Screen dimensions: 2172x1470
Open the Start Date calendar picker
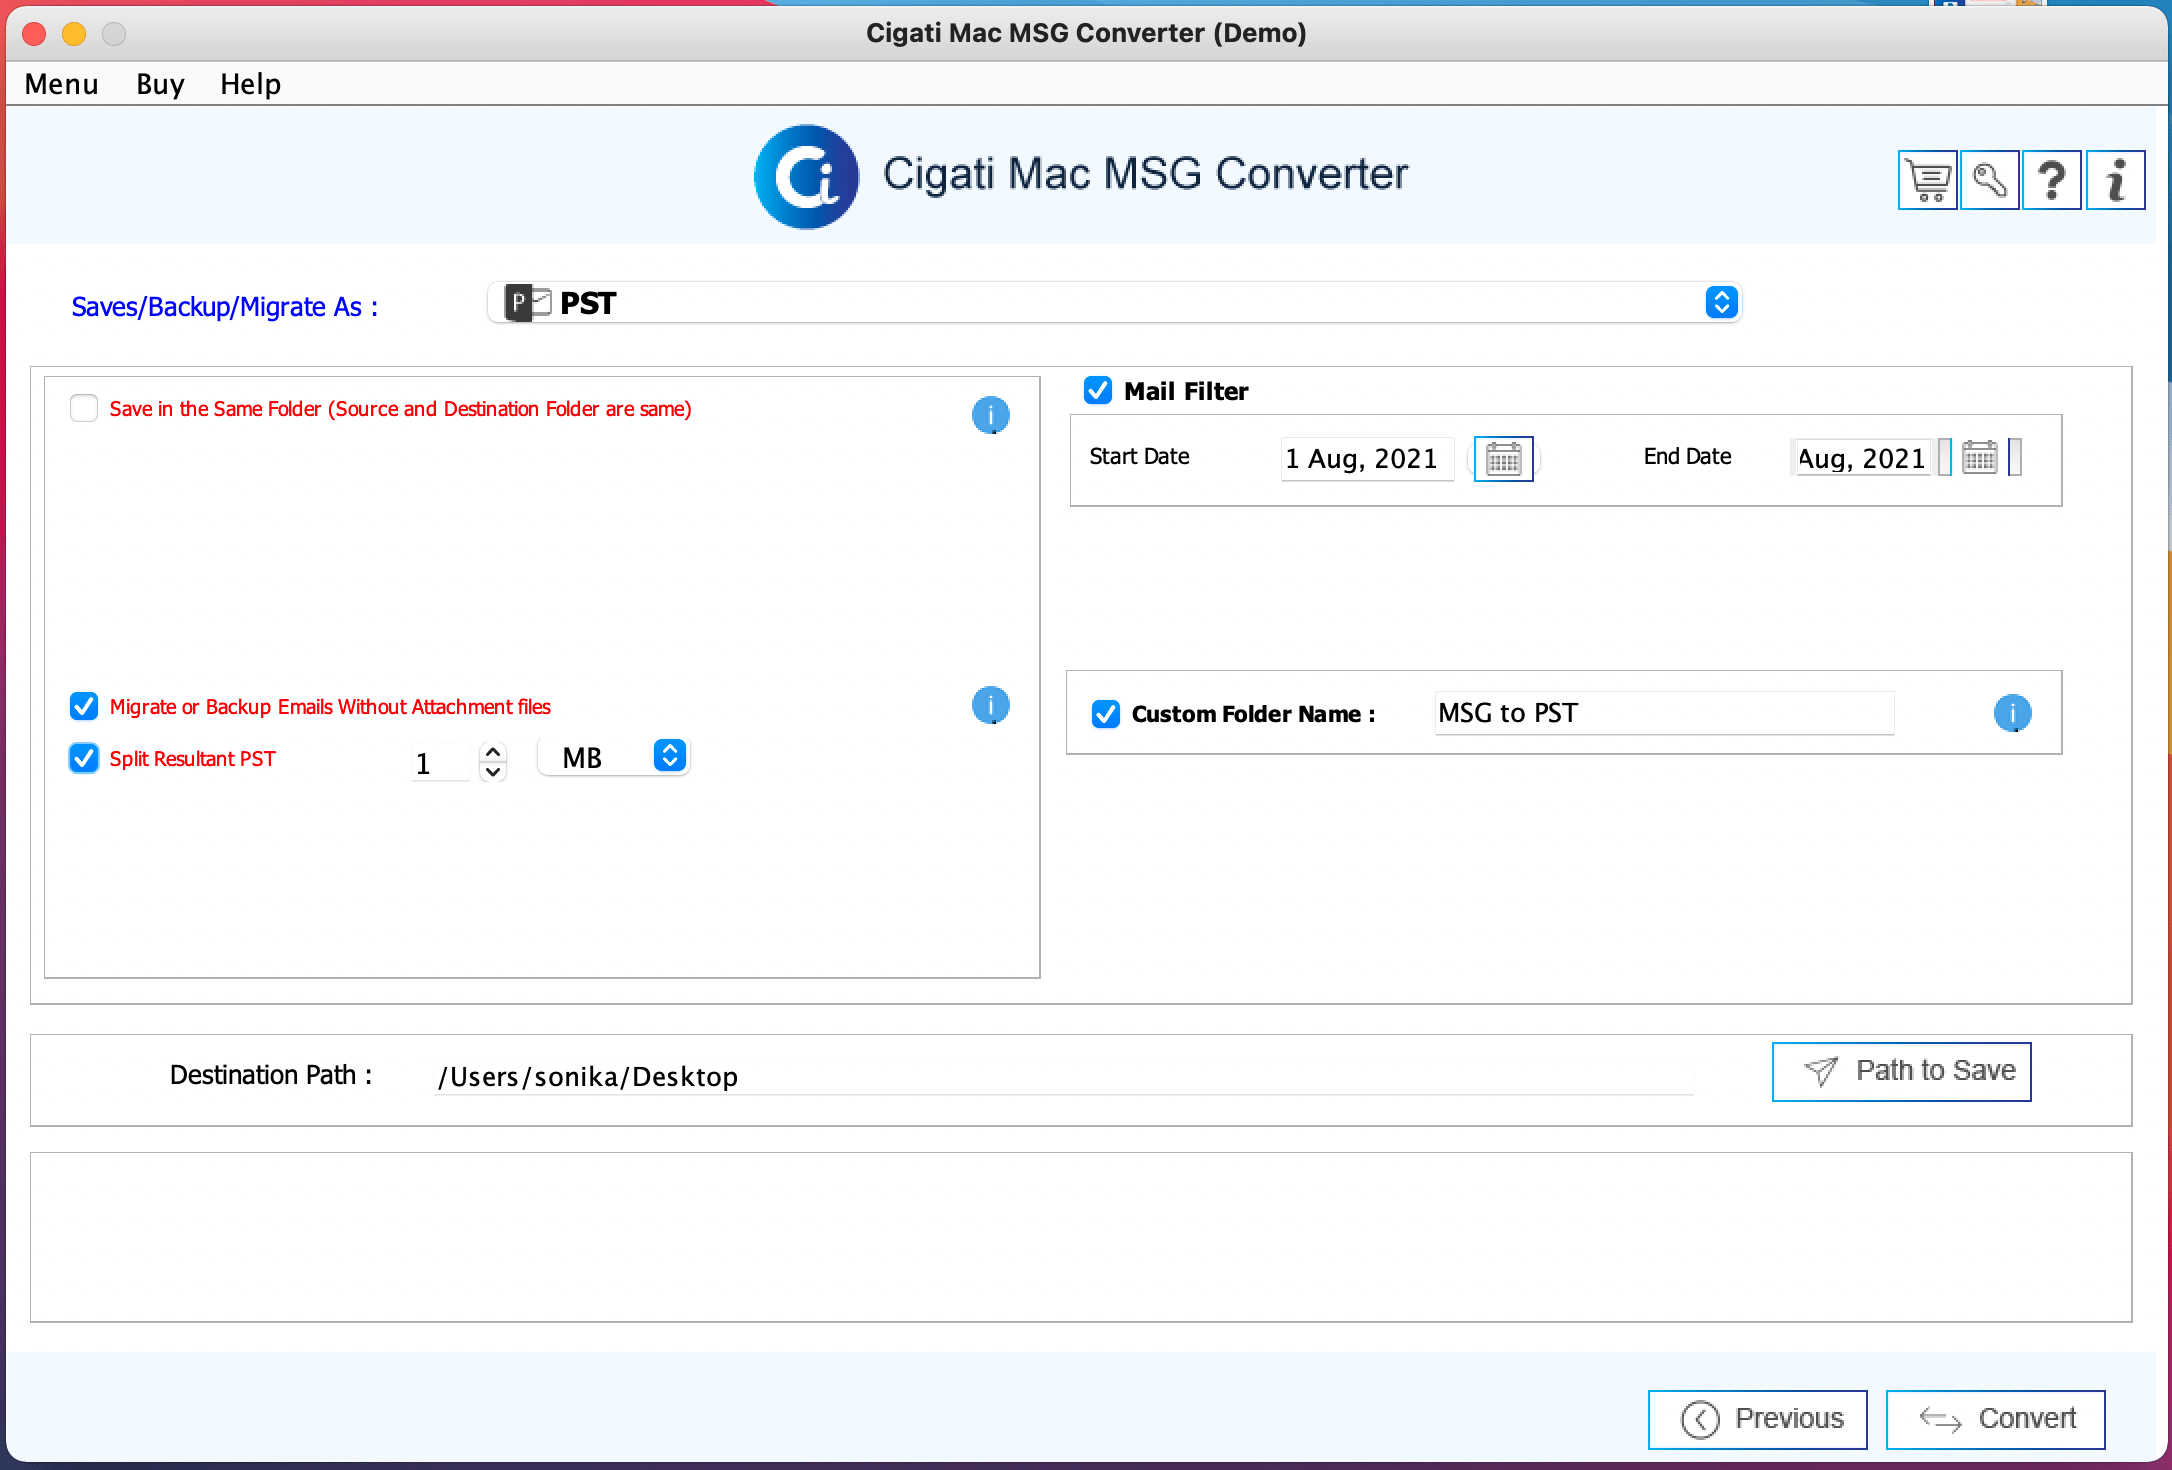point(1503,459)
